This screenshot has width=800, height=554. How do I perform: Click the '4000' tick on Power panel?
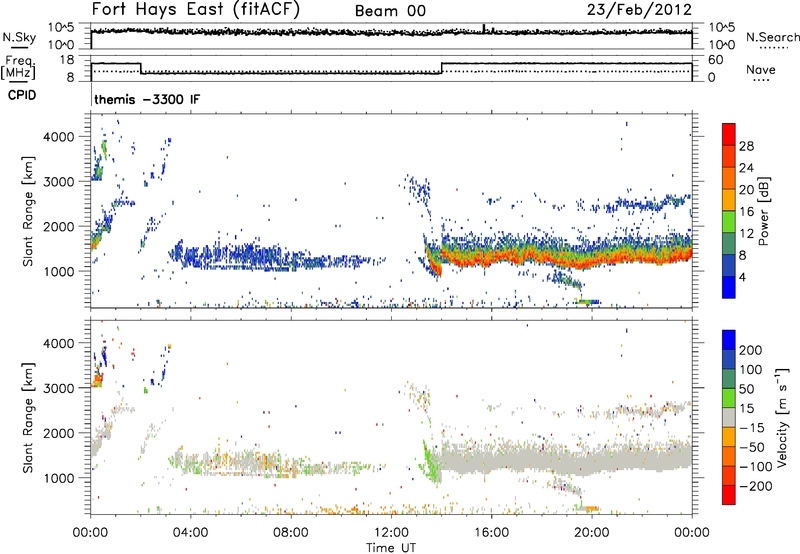point(58,137)
